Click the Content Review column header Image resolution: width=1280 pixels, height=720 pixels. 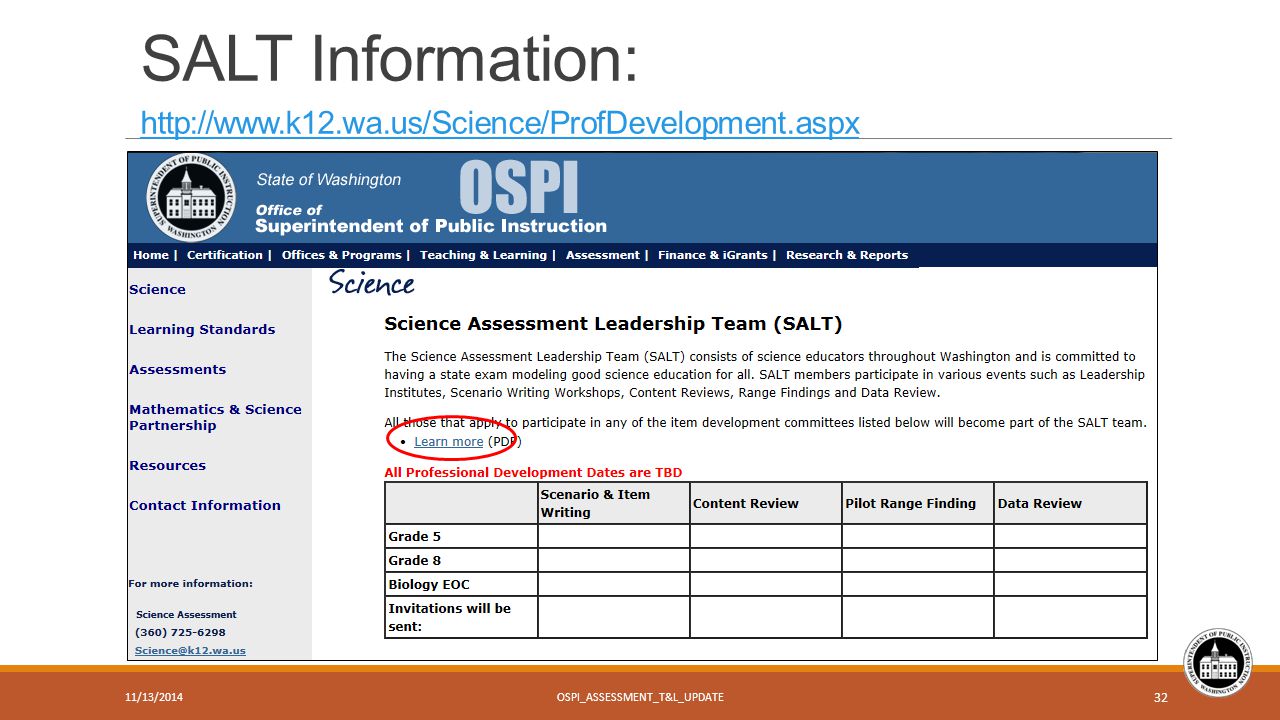pos(765,503)
